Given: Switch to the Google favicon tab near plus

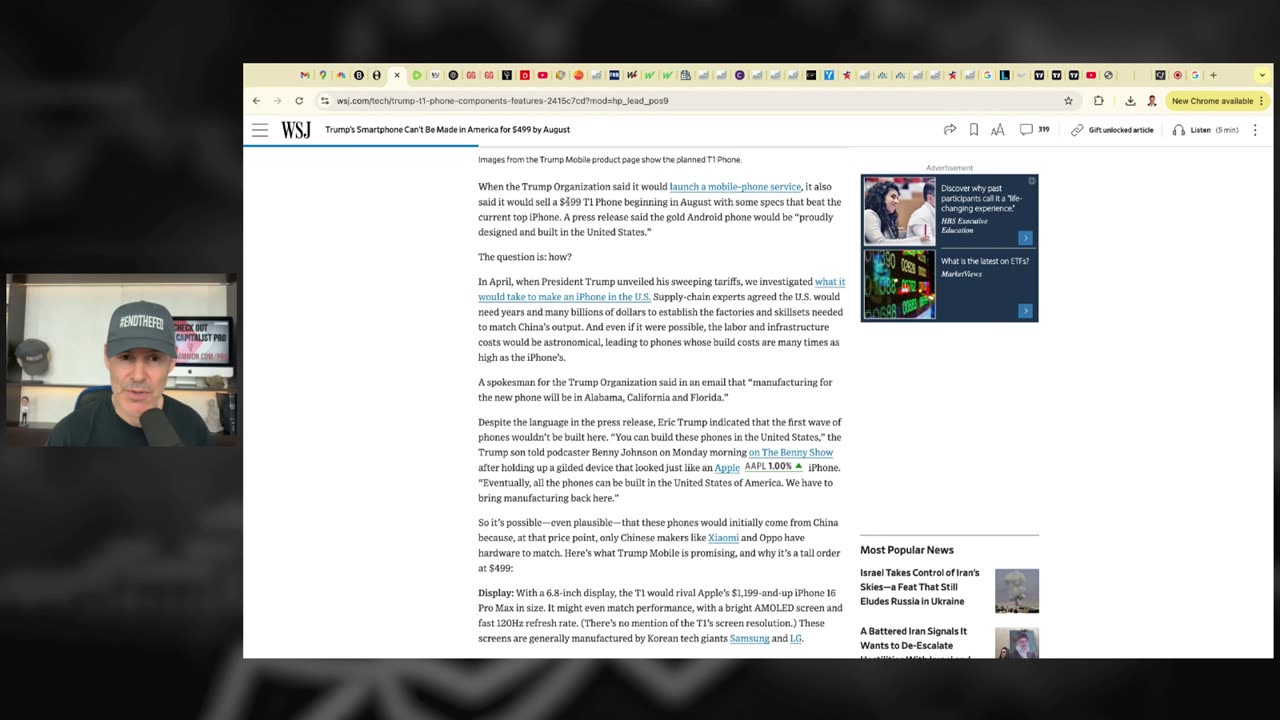Looking at the screenshot, I should [1194, 75].
